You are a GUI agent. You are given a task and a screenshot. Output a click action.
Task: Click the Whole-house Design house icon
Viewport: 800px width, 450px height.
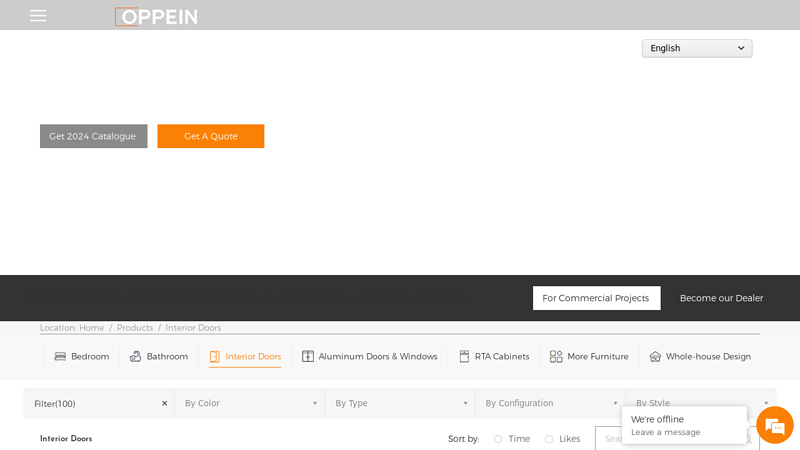point(655,356)
